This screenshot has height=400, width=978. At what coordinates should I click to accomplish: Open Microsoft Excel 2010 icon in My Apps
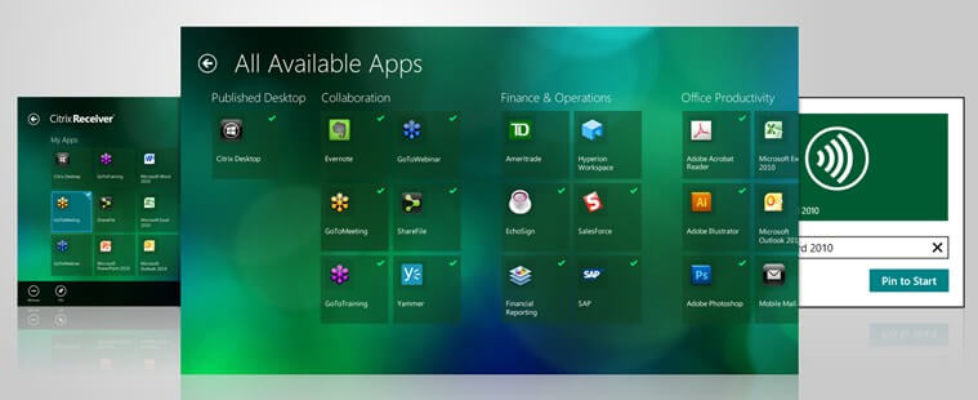point(149,202)
